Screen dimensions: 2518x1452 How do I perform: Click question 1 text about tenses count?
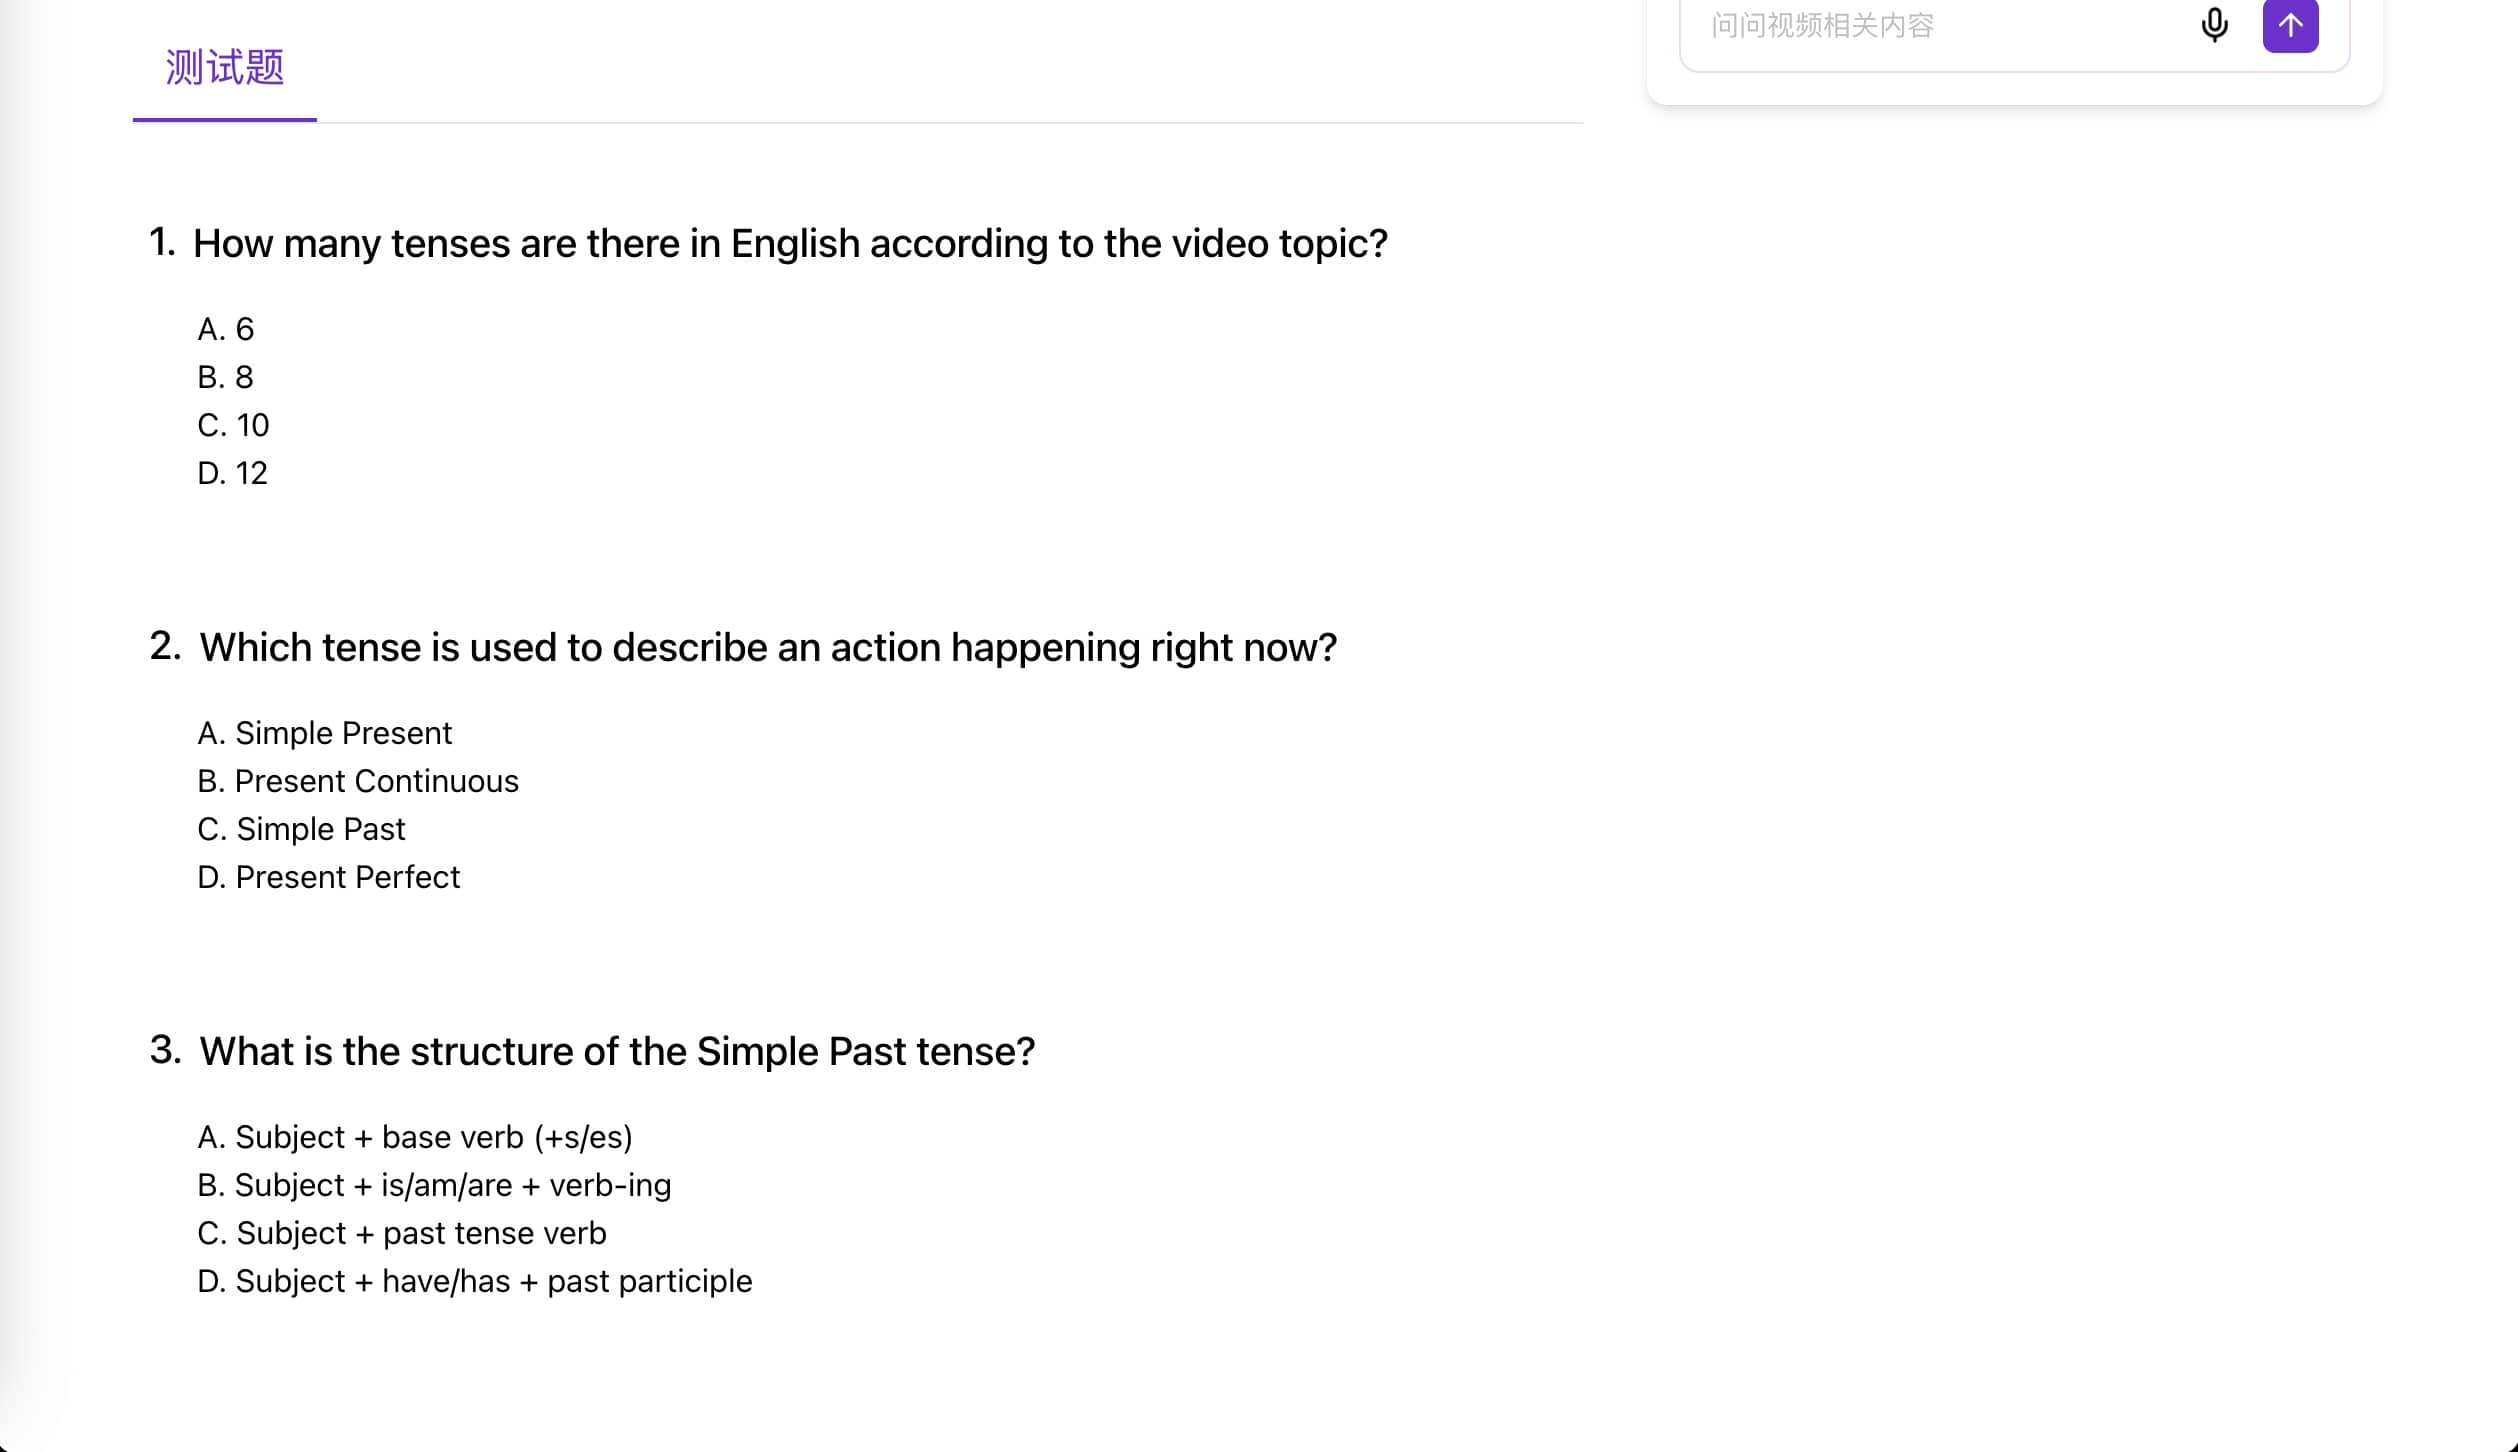pos(790,243)
